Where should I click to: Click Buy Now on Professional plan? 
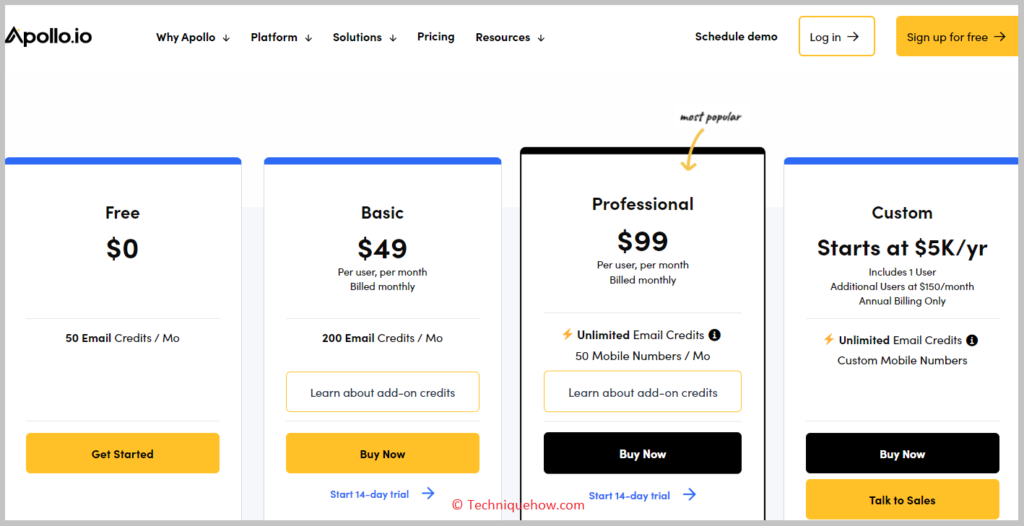[x=643, y=453]
